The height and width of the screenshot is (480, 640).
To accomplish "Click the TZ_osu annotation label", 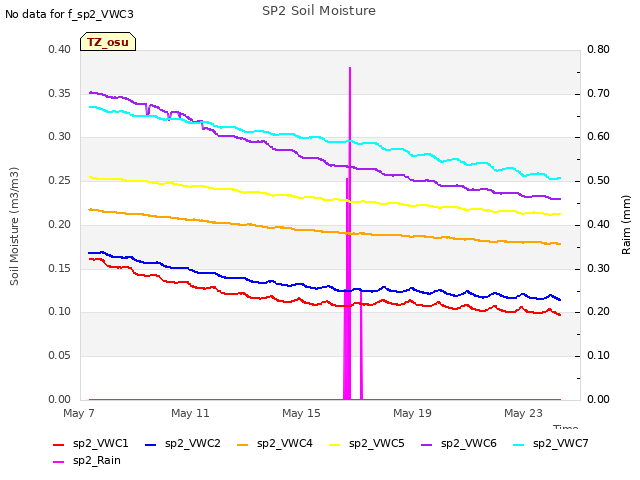I will [108, 42].
